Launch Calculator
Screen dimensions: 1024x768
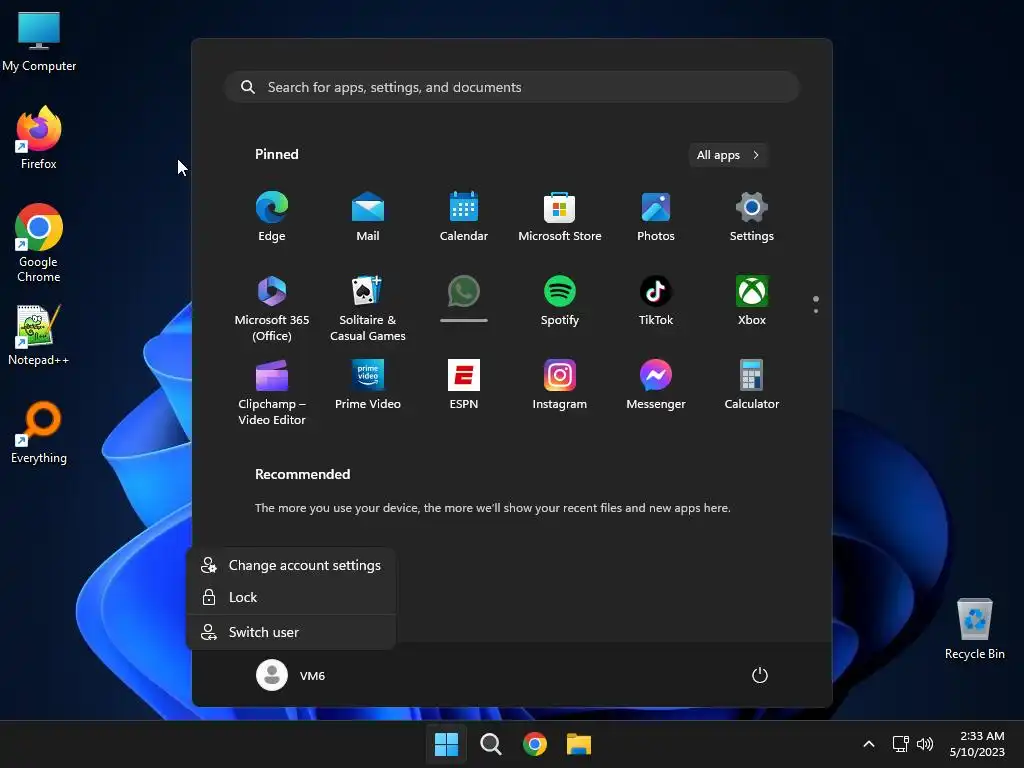(x=752, y=384)
